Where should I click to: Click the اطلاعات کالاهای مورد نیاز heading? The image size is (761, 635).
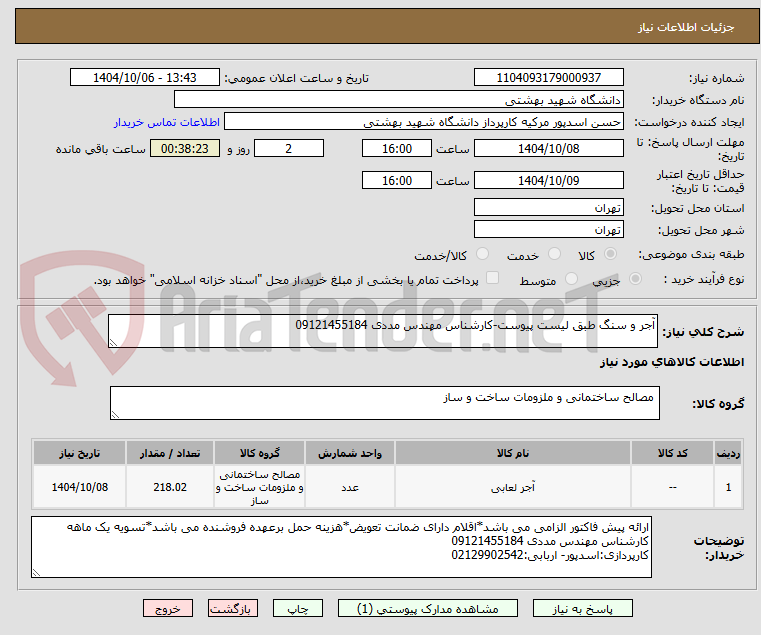click(672, 362)
